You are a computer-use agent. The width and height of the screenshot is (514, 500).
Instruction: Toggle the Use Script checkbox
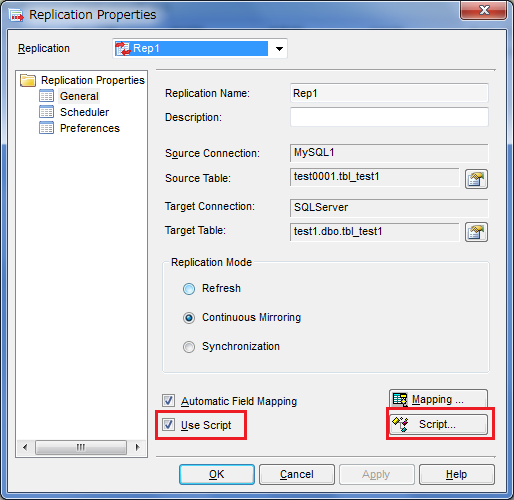[168, 425]
